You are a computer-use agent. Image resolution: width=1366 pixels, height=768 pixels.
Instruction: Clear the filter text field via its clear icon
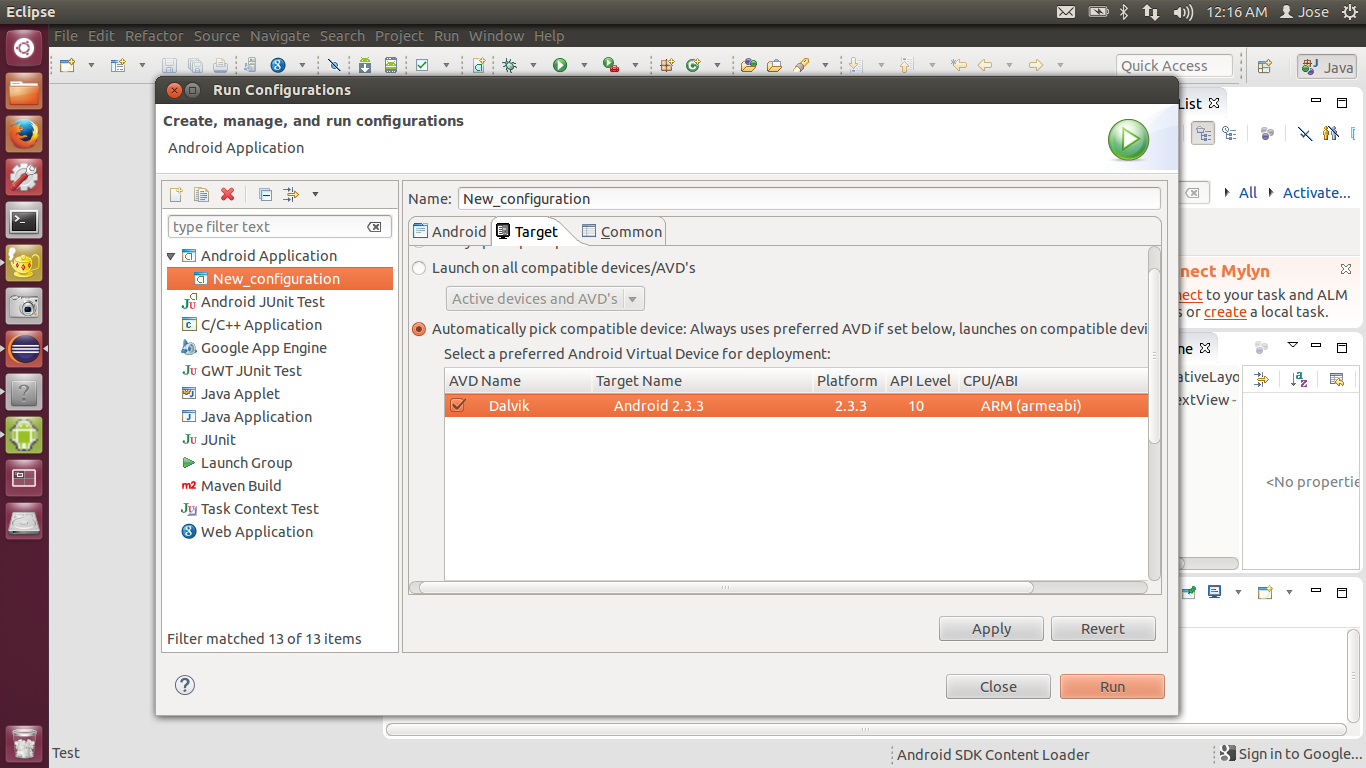coord(374,227)
